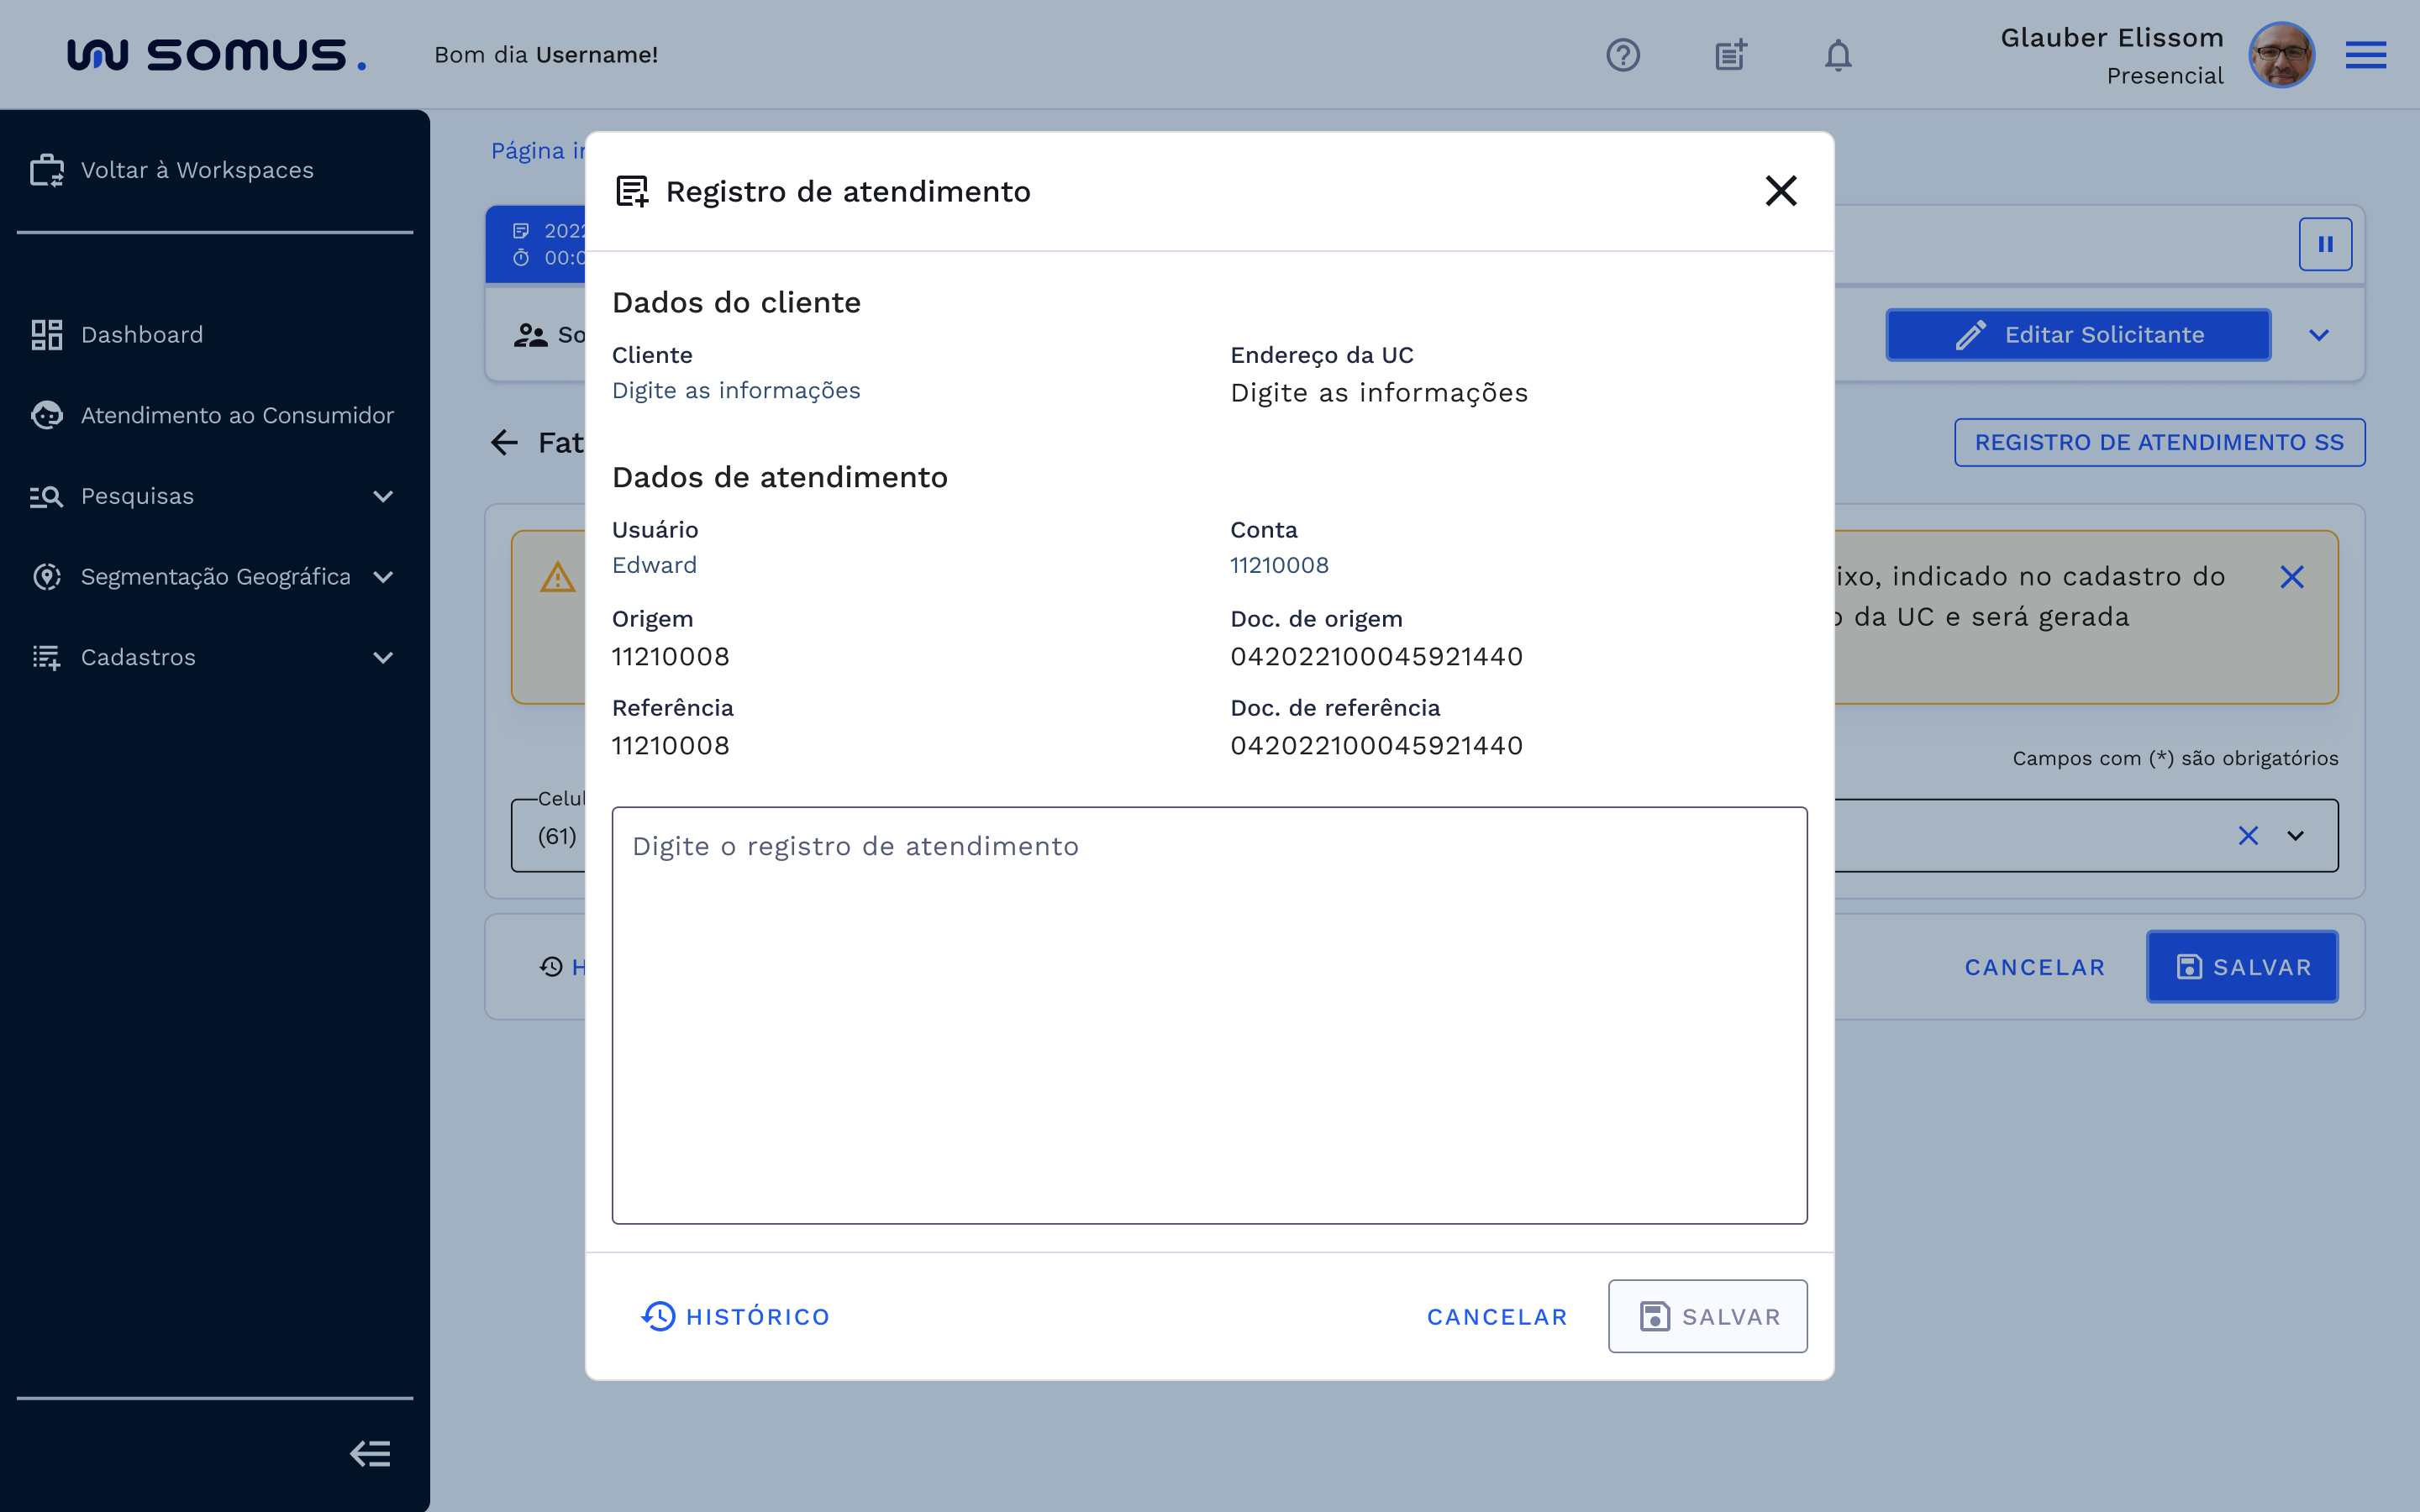Click the registro de atendimento text area
Image resolution: width=2420 pixels, height=1512 pixels.
[x=1208, y=1015]
